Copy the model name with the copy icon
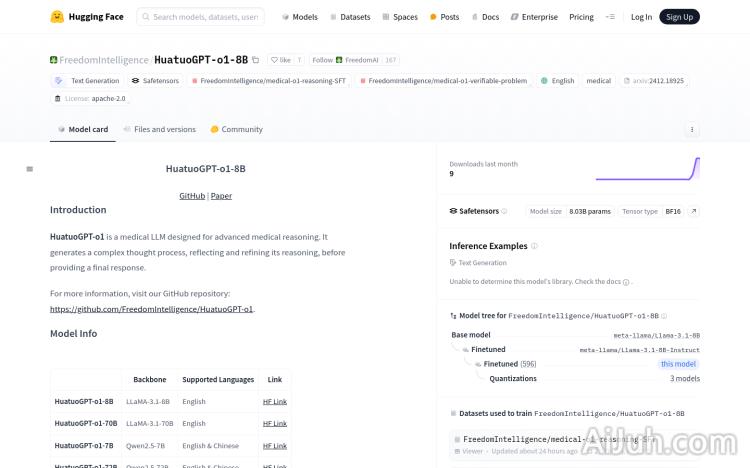Screen dimensions: 750x468 point(256,60)
